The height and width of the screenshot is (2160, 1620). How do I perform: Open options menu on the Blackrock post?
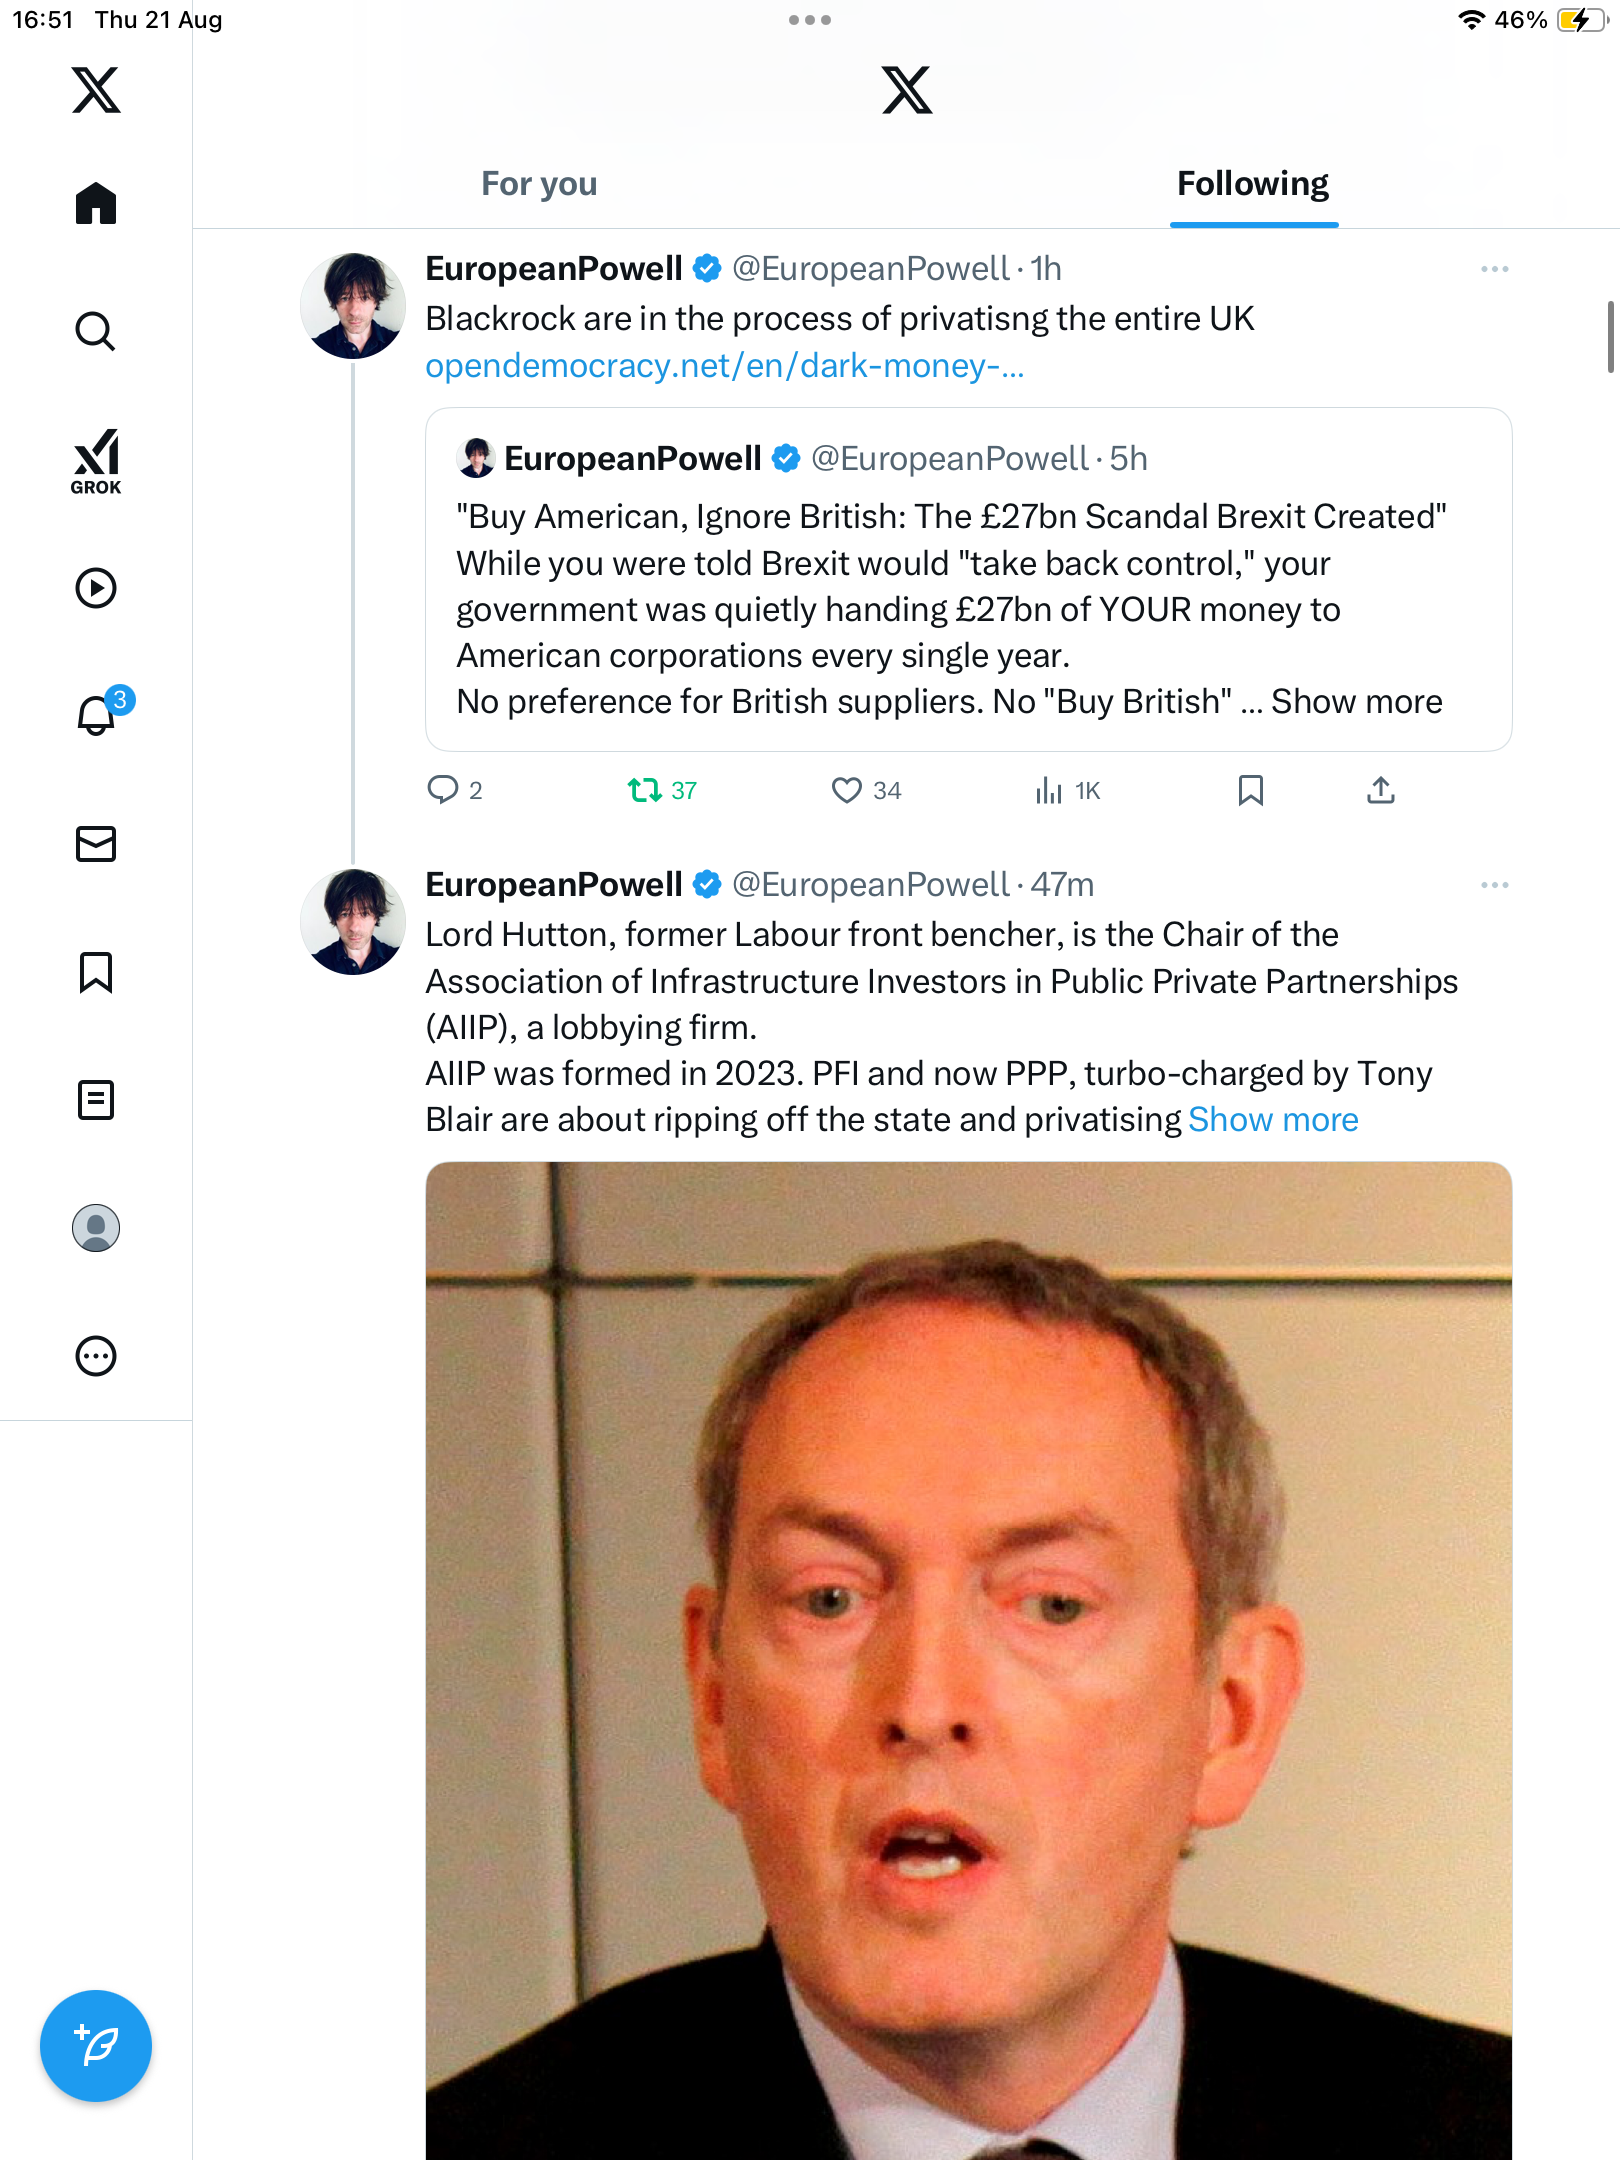click(1494, 269)
